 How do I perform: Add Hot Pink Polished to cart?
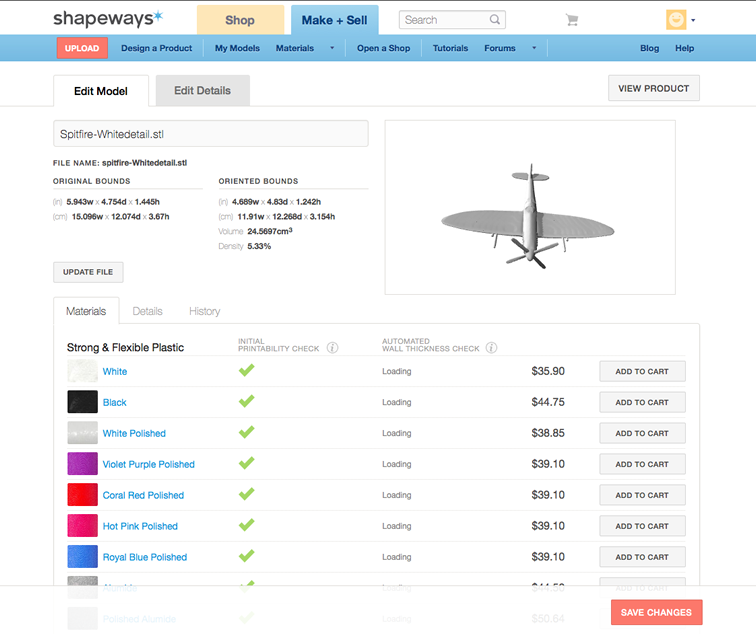642,526
